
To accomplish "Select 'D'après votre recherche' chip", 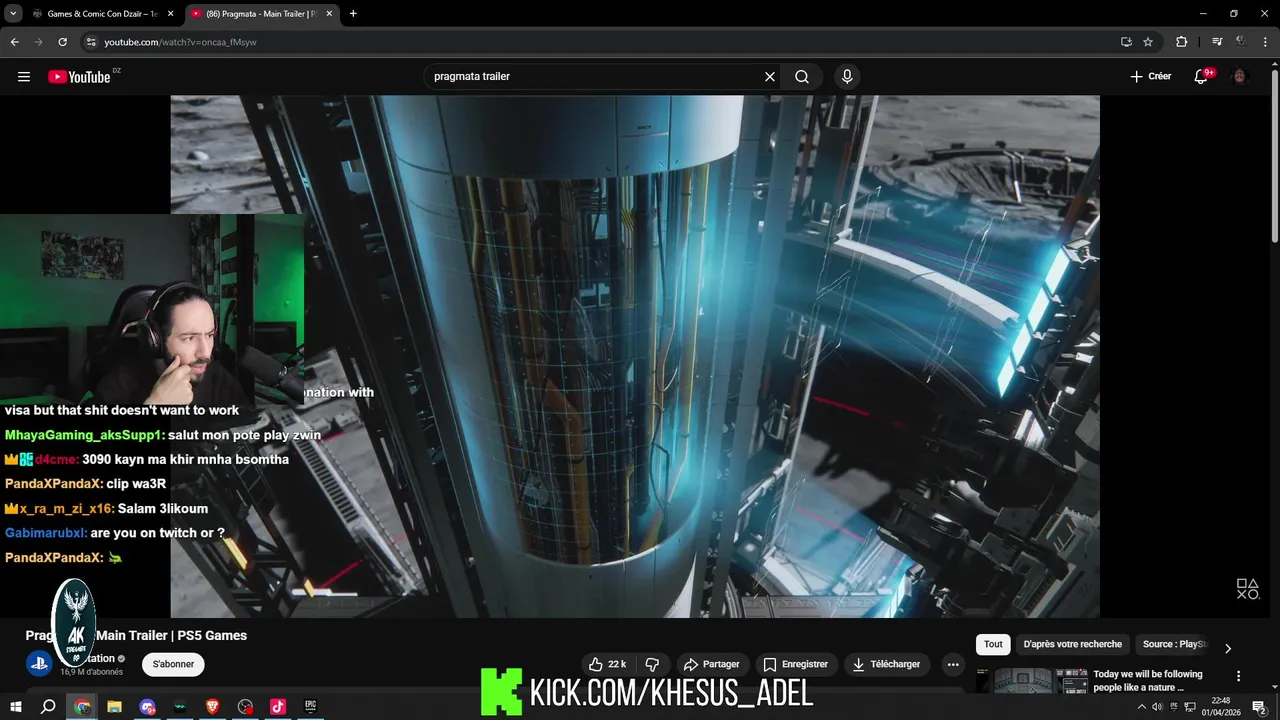I will pos(1073,645).
